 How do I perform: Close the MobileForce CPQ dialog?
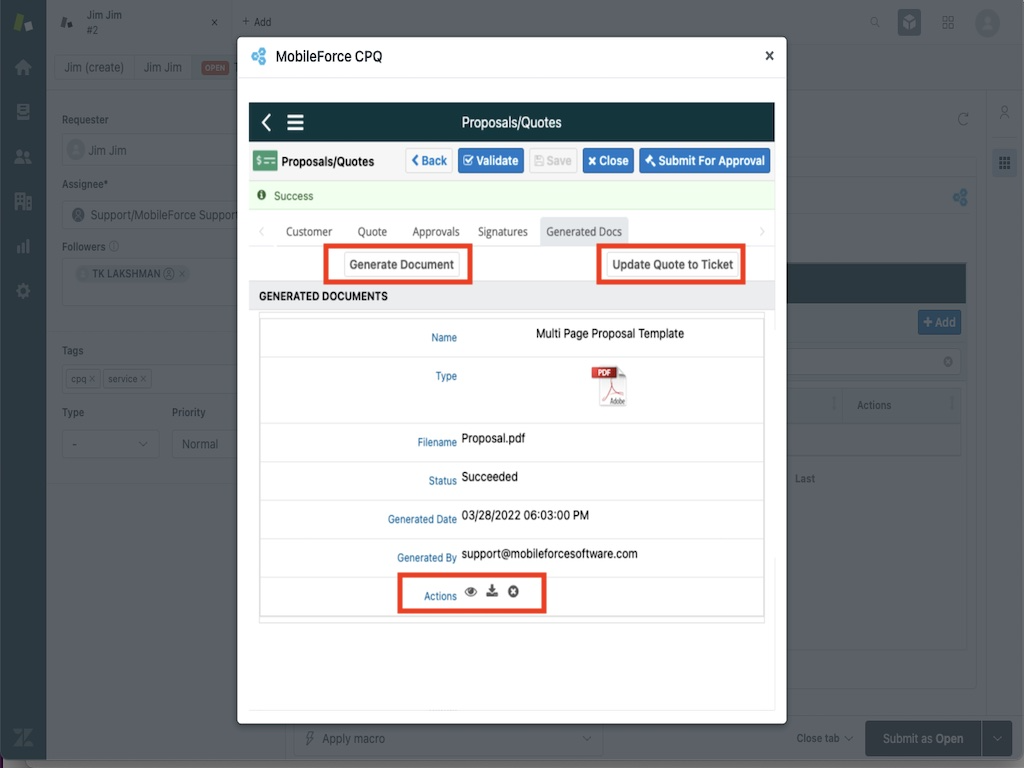pos(769,56)
